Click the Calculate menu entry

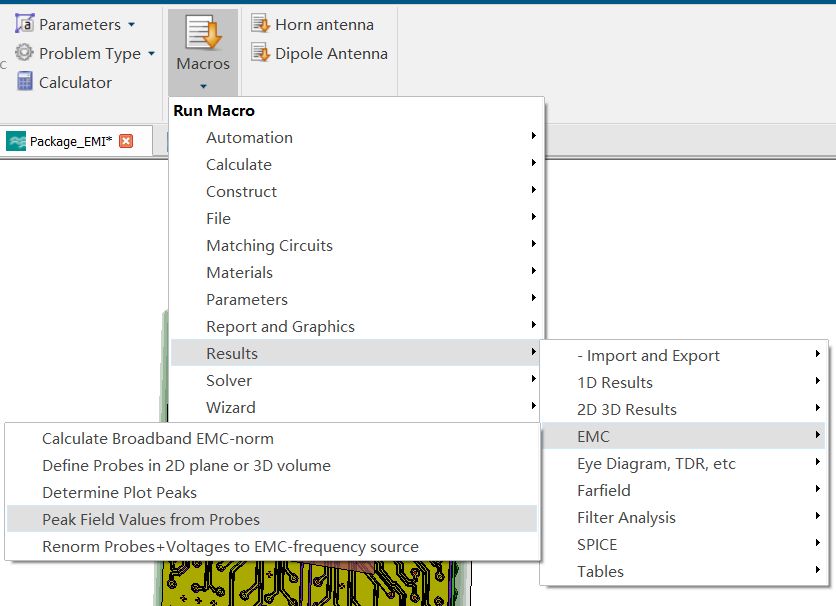coord(356,164)
